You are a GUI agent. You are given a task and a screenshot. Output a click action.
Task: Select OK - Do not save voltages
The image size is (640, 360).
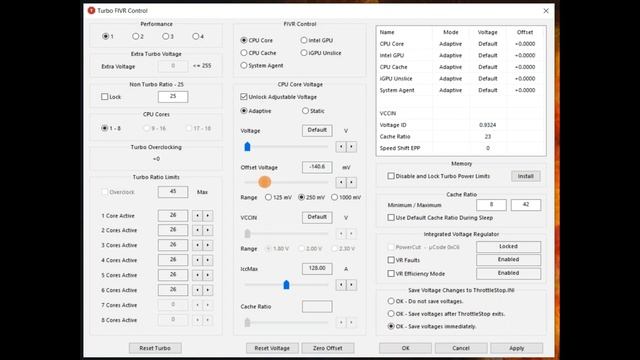(x=391, y=301)
